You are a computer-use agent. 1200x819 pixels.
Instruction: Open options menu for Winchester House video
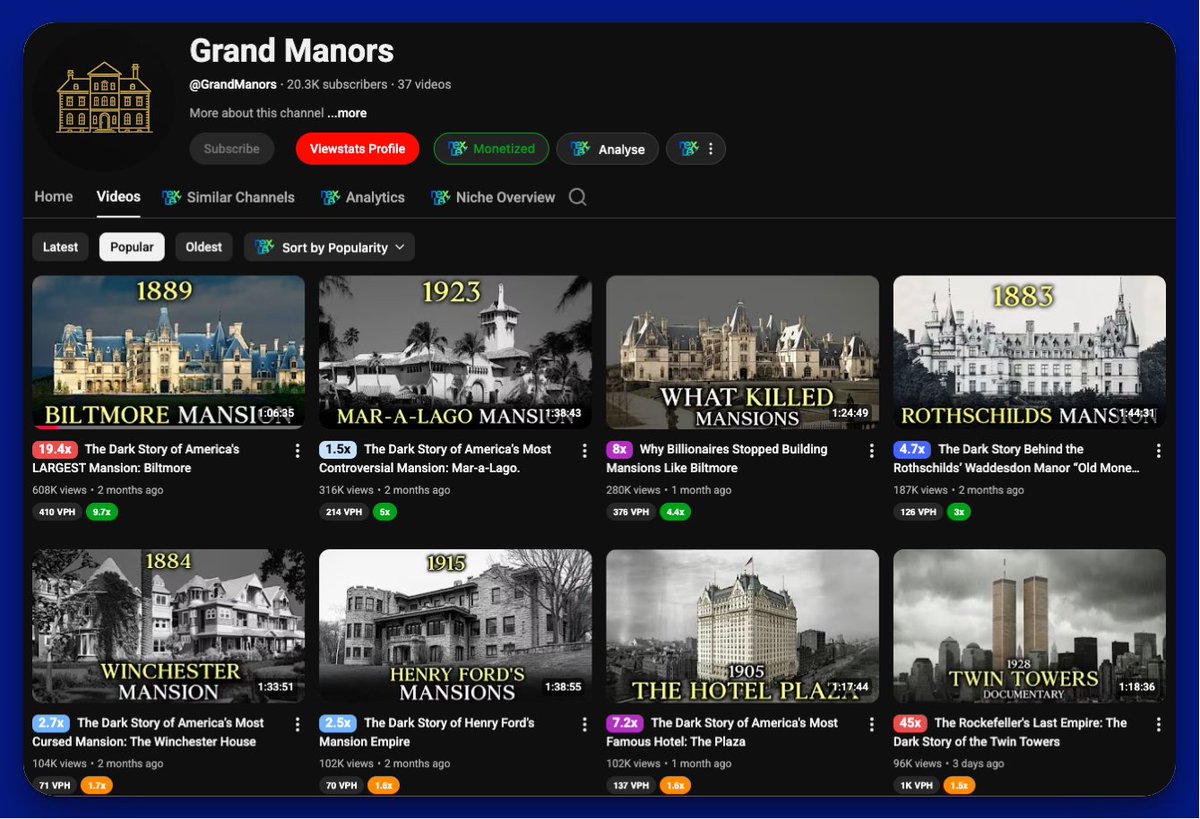297,724
